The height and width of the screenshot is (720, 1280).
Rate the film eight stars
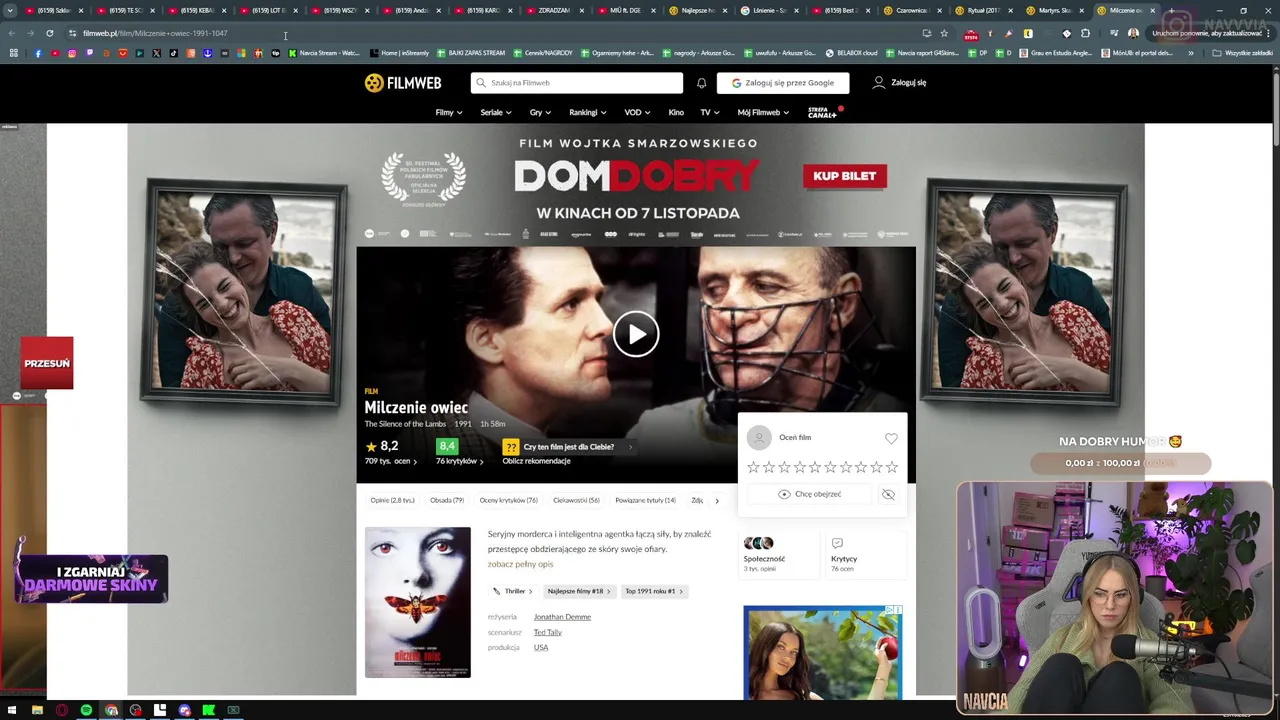[x=861, y=467]
